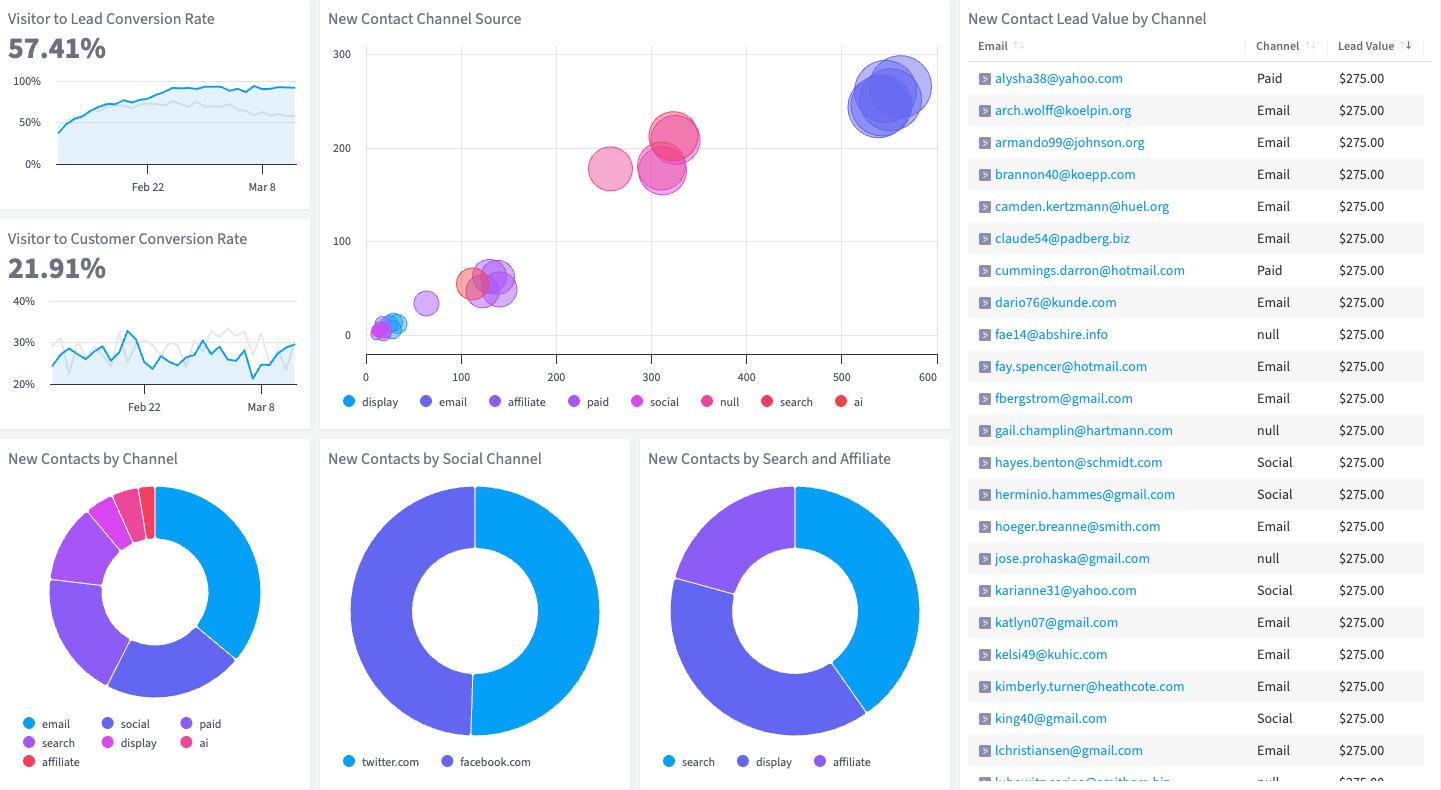Viewport: 1441px width, 790px height.
Task: Expand row icon for kimberly.turner@heathcote.com
Action: [984, 686]
